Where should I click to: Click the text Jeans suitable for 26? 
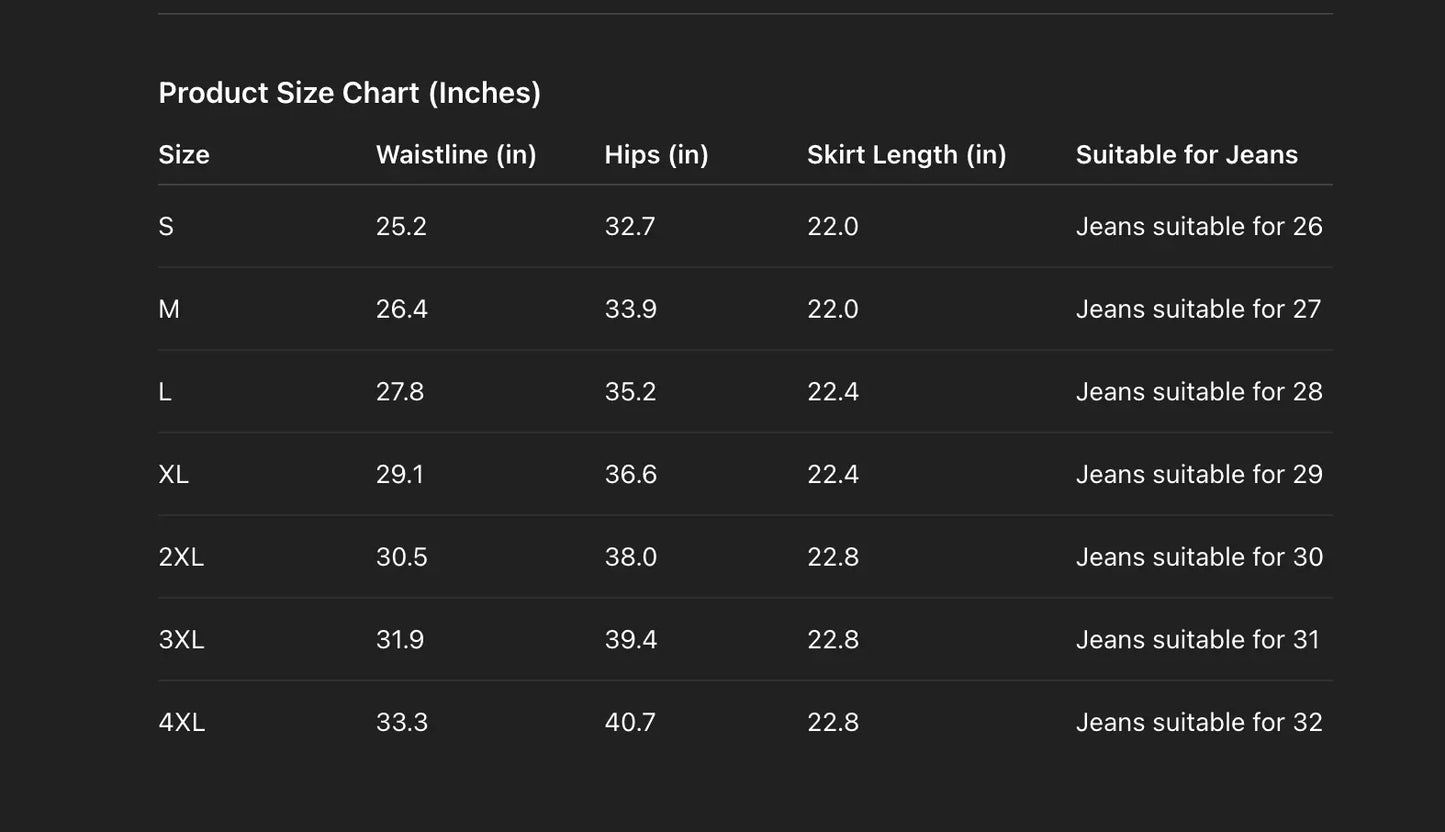[x=1198, y=227]
